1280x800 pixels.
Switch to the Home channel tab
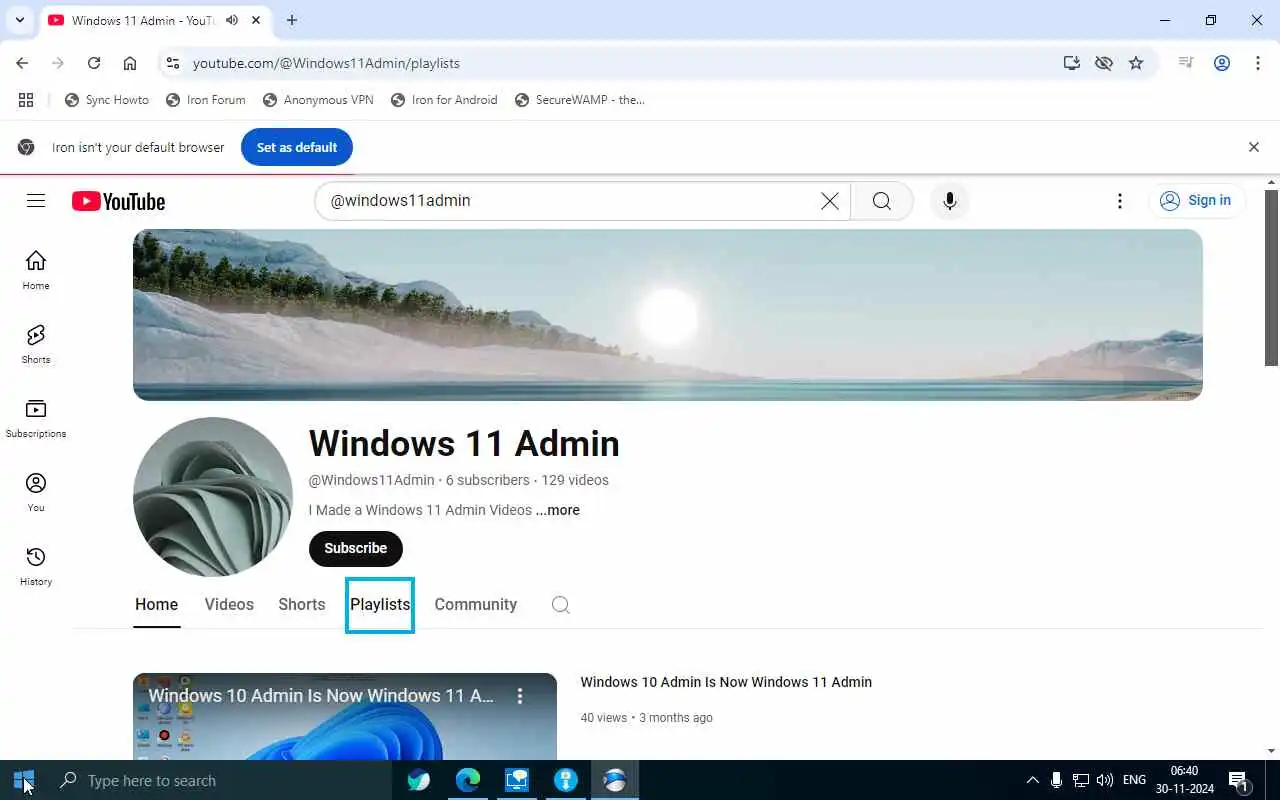click(157, 605)
